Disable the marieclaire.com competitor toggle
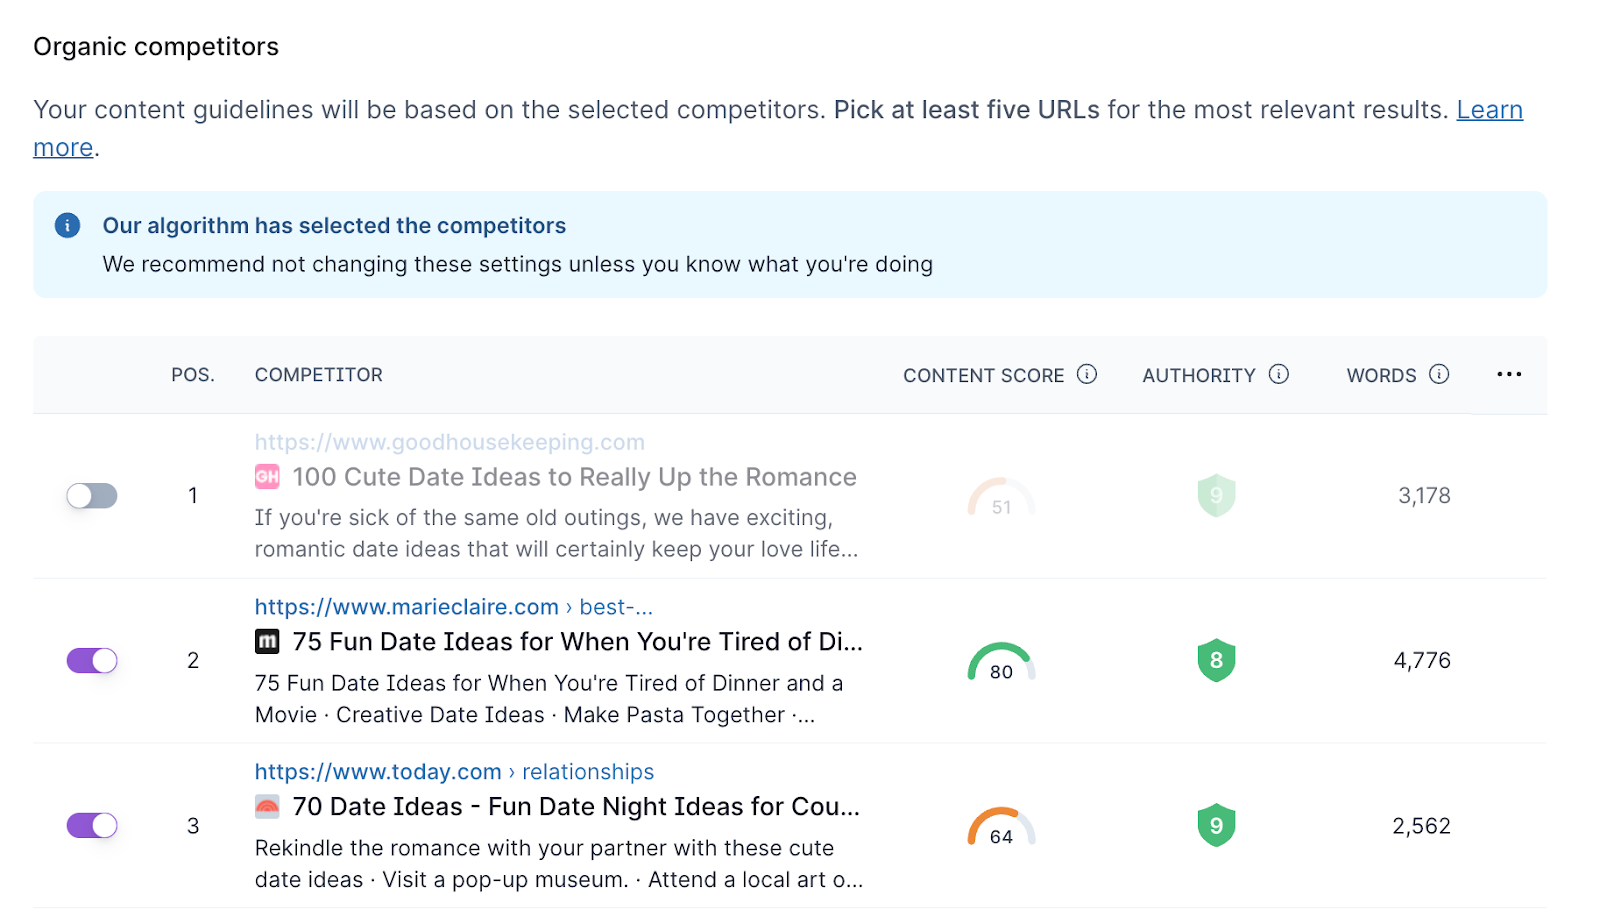Viewport: 1600px width, 924px height. tap(92, 661)
